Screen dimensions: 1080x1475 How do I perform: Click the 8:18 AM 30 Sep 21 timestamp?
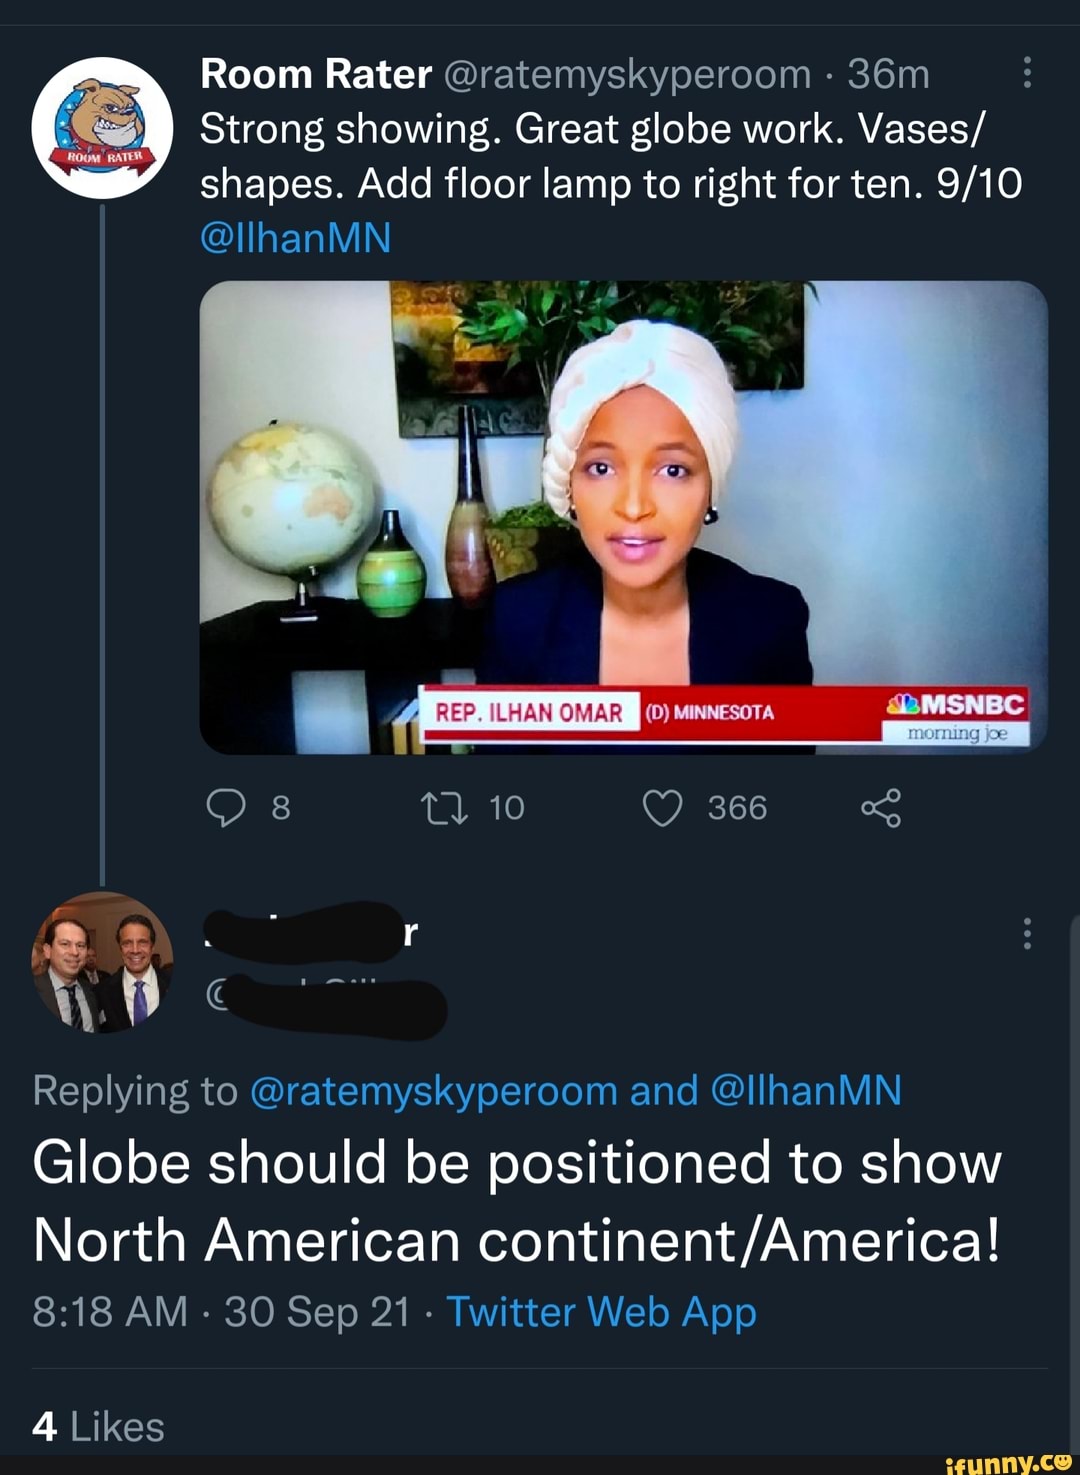pos(221,1312)
